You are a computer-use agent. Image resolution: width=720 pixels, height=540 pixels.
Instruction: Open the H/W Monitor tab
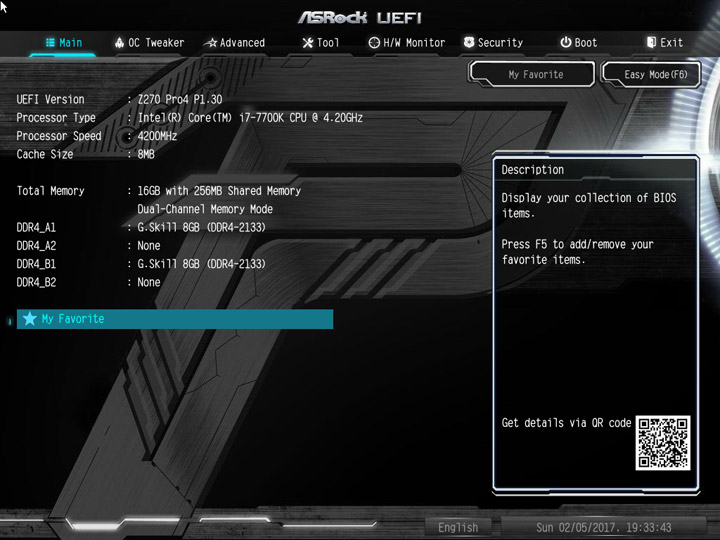point(407,43)
